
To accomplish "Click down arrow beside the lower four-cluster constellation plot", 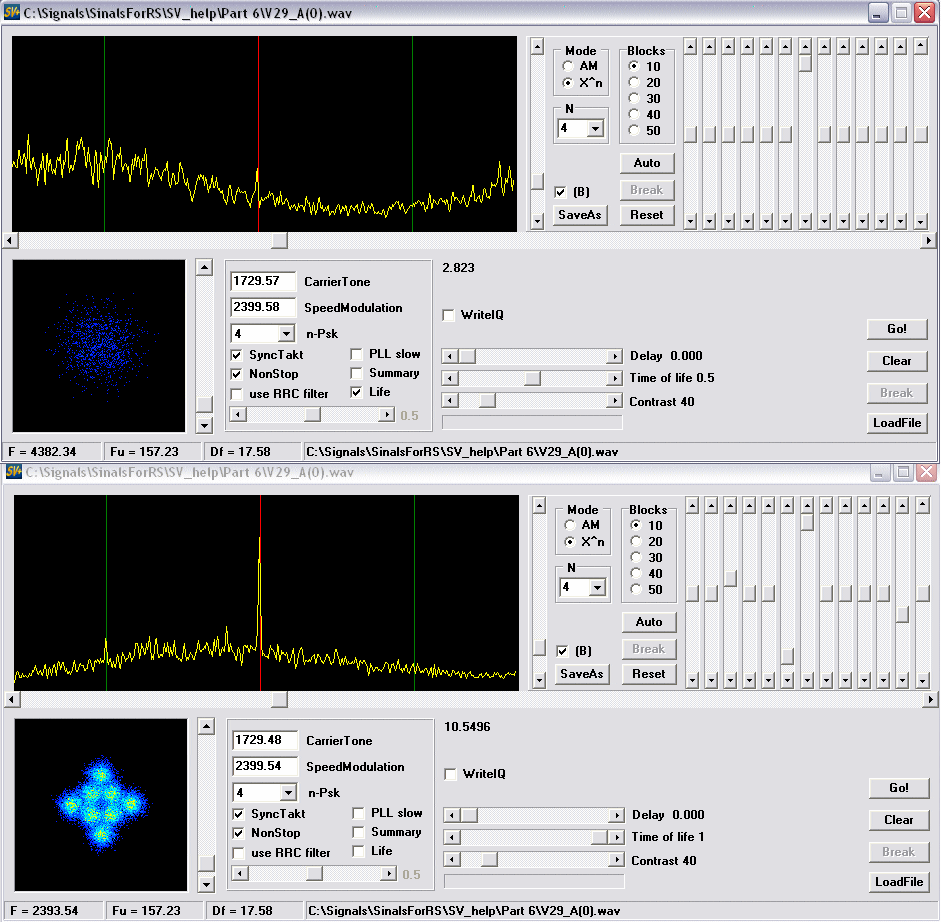I will pyautogui.click(x=206, y=884).
